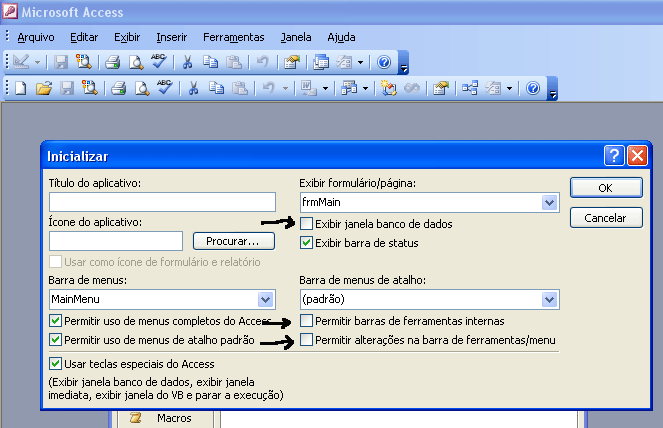Click the Título do aplicativo text field
This screenshot has height=428, width=663.
tap(162, 202)
